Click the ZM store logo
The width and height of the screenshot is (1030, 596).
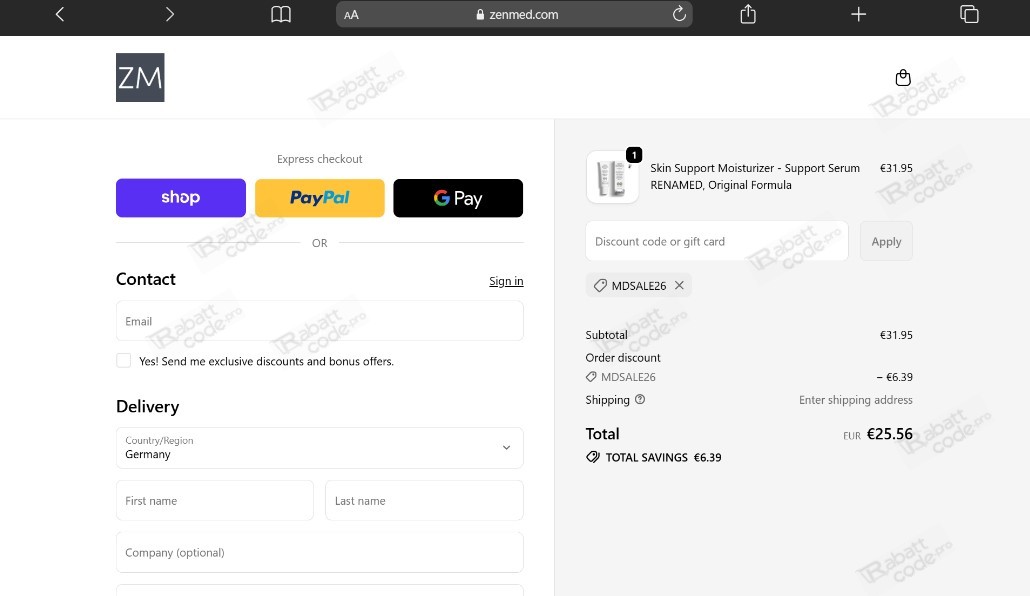[140, 78]
